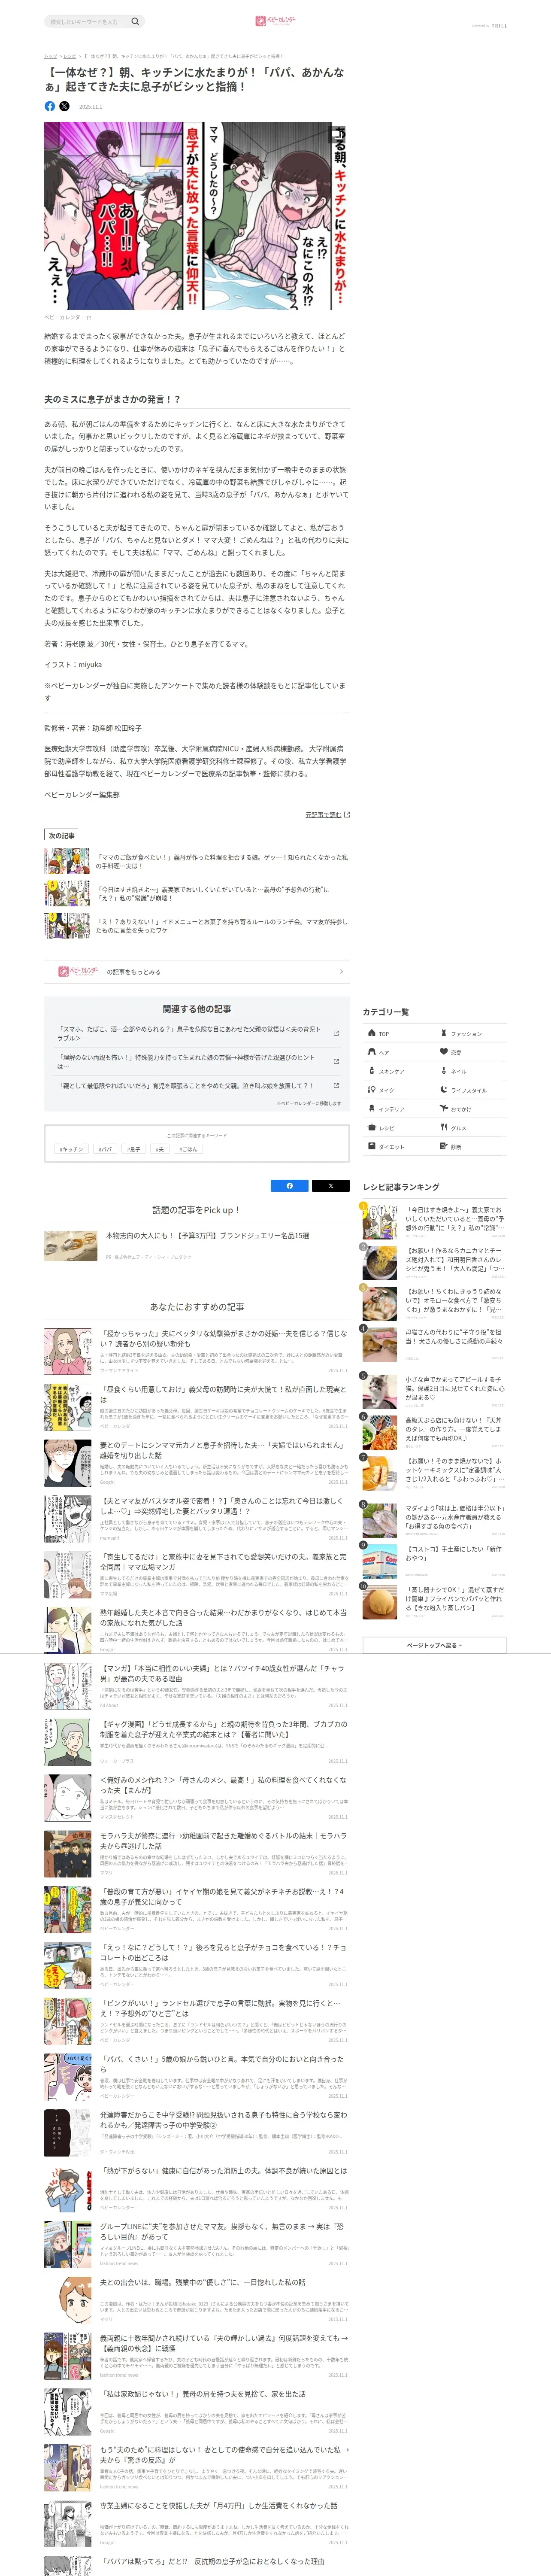The image size is (551, 2576).
Task: Open the ベビーカレンダー logo at top center
Action: click(275, 20)
